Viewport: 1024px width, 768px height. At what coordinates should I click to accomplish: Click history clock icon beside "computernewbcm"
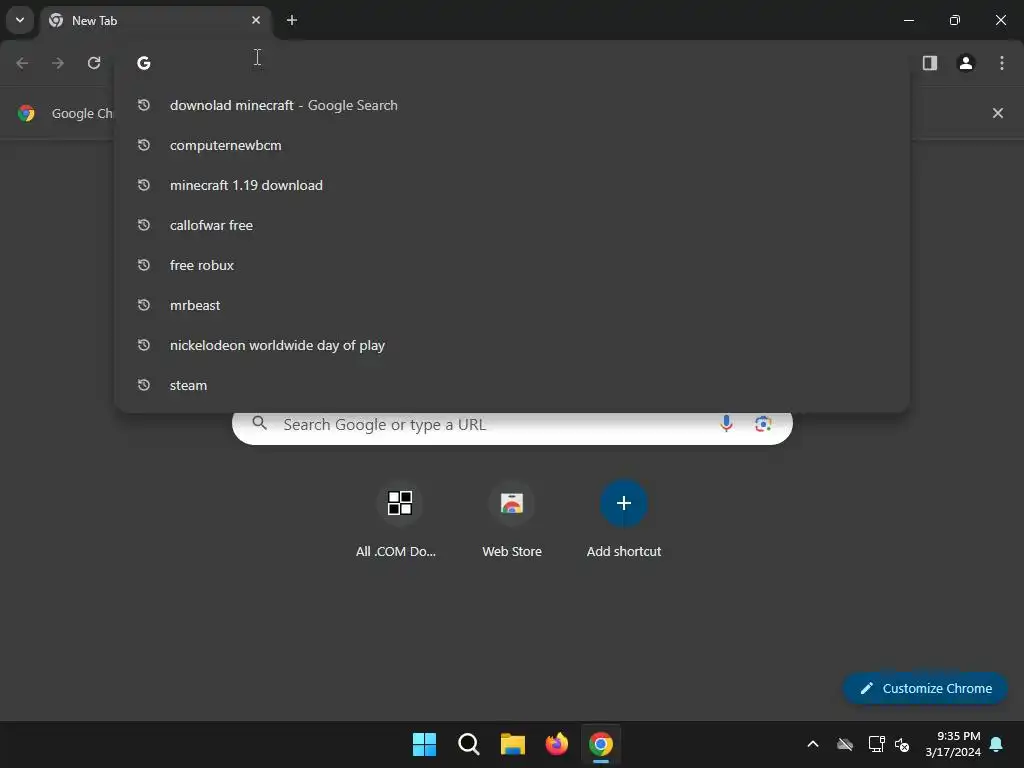pyautogui.click(x=144, y=145)
